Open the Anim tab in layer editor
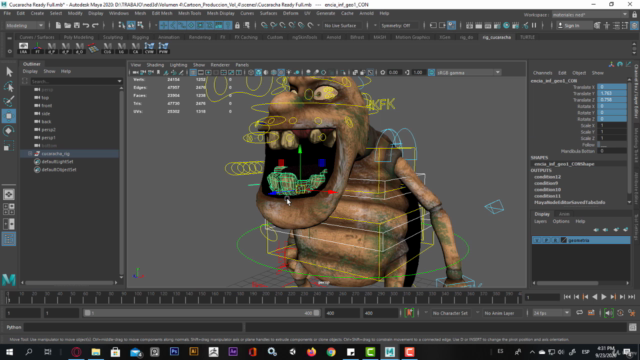Viewport: 640px width, 360px height. [564, 214]
